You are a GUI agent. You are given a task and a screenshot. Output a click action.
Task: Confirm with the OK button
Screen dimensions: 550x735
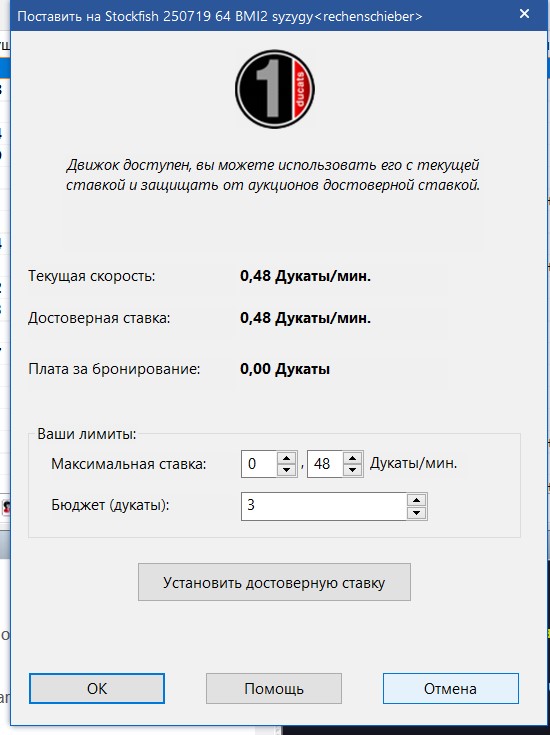(x=97, y=689)
